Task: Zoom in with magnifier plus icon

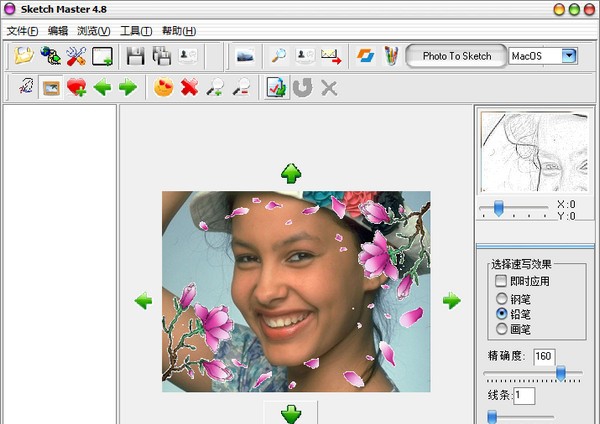Action: tap(215, 87)
